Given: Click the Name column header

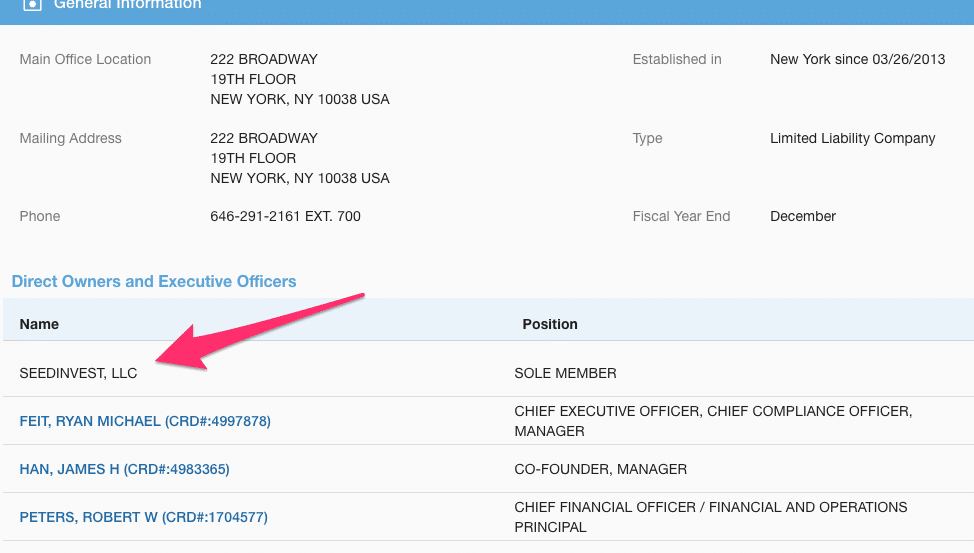Looking at the screenshot, I should coord(39,324).
